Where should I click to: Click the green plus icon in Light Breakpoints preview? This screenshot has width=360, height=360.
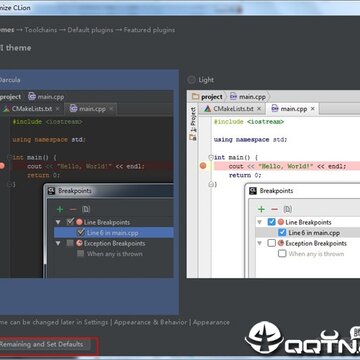(261, 209)
